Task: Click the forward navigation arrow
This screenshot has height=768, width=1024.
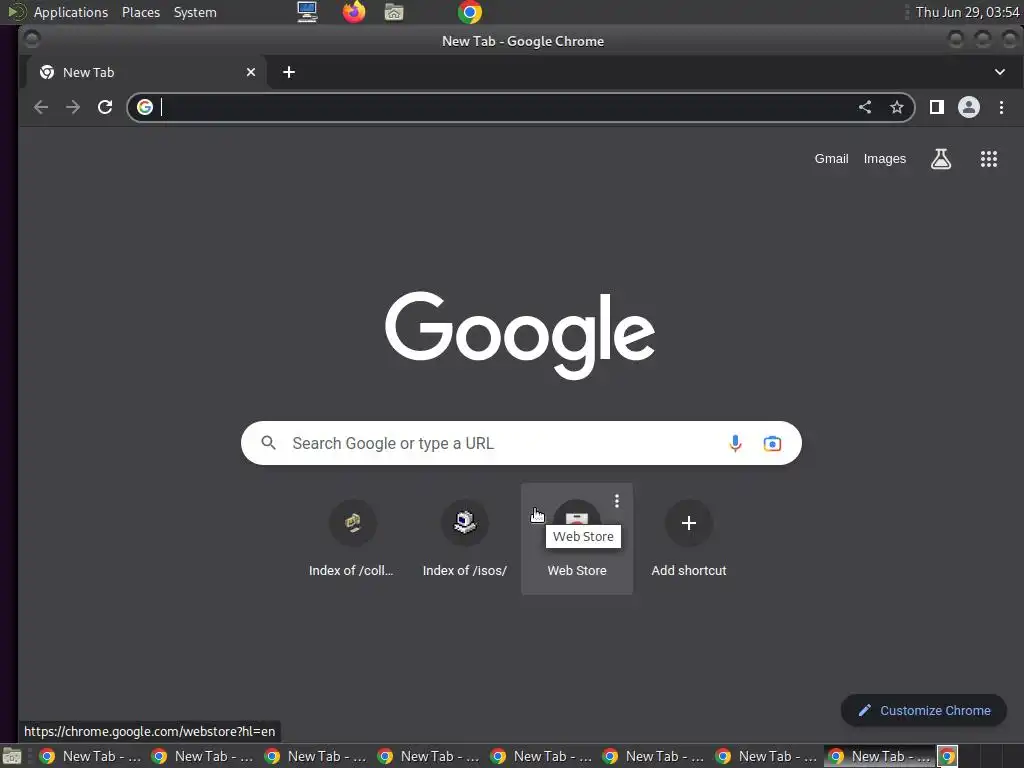Action: [72, 107]
